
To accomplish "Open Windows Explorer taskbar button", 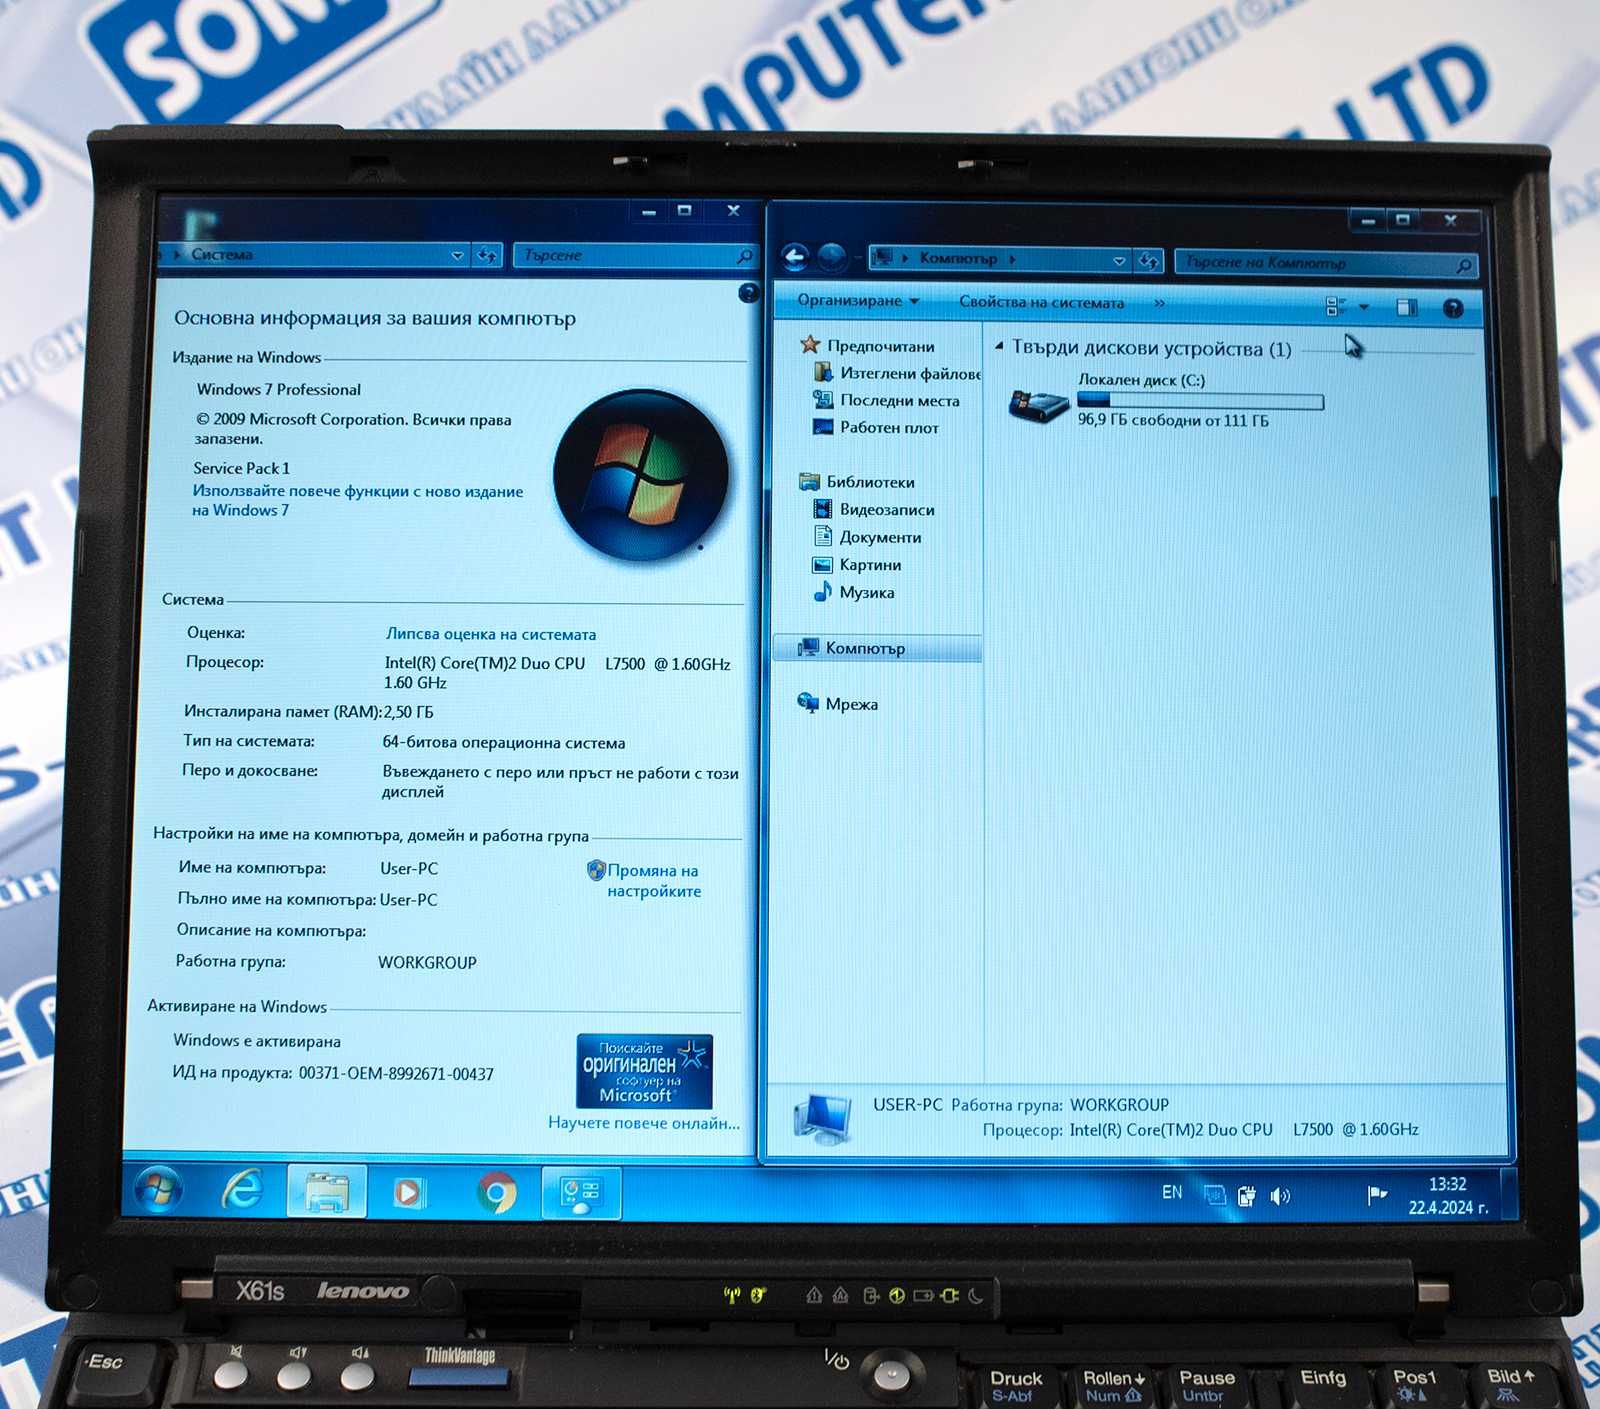I will click(x=326, y=1192).
